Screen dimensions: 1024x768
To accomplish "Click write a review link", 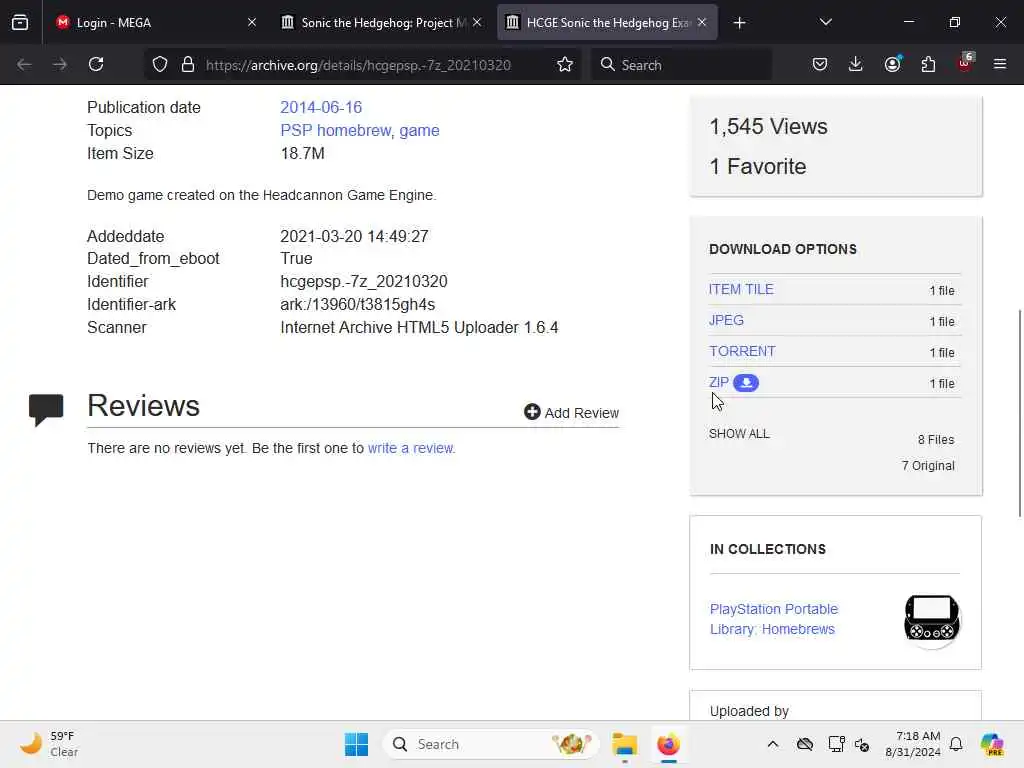I will point(410,448).
